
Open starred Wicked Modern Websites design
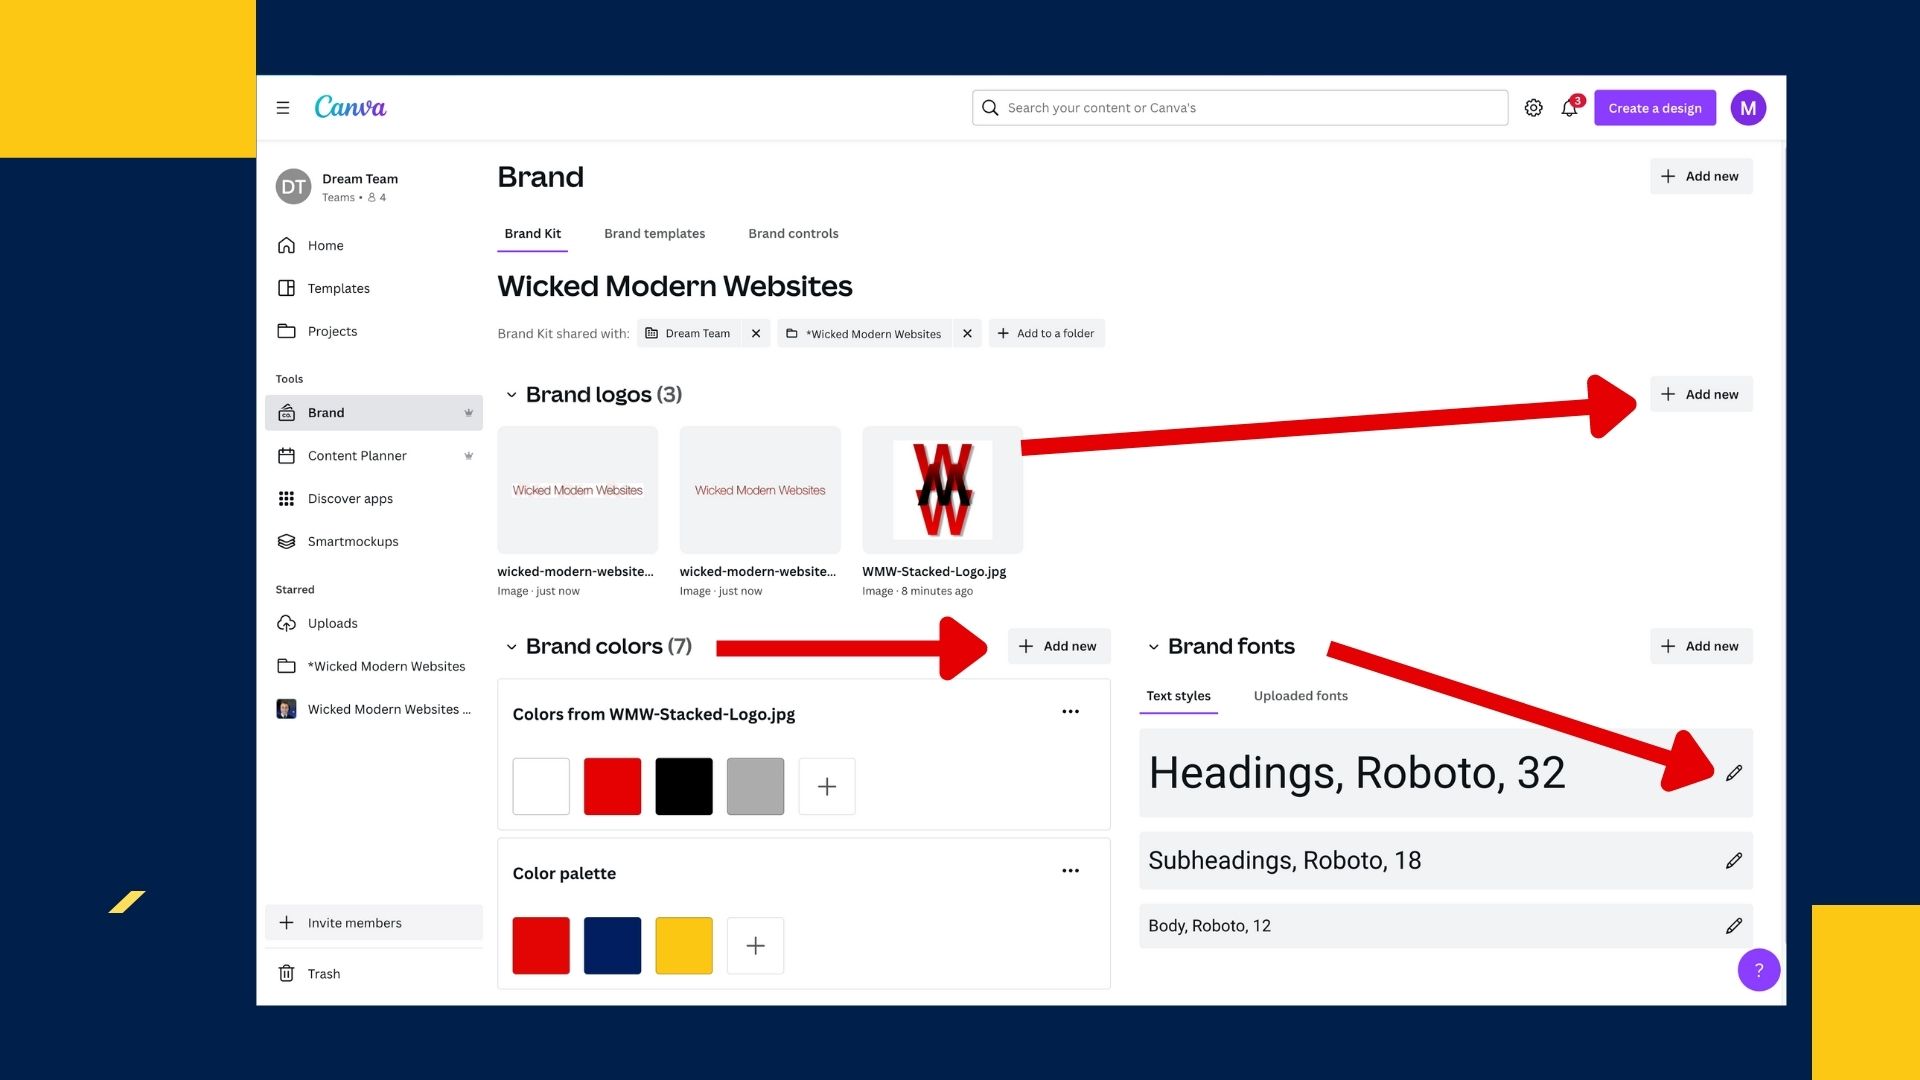374,709
